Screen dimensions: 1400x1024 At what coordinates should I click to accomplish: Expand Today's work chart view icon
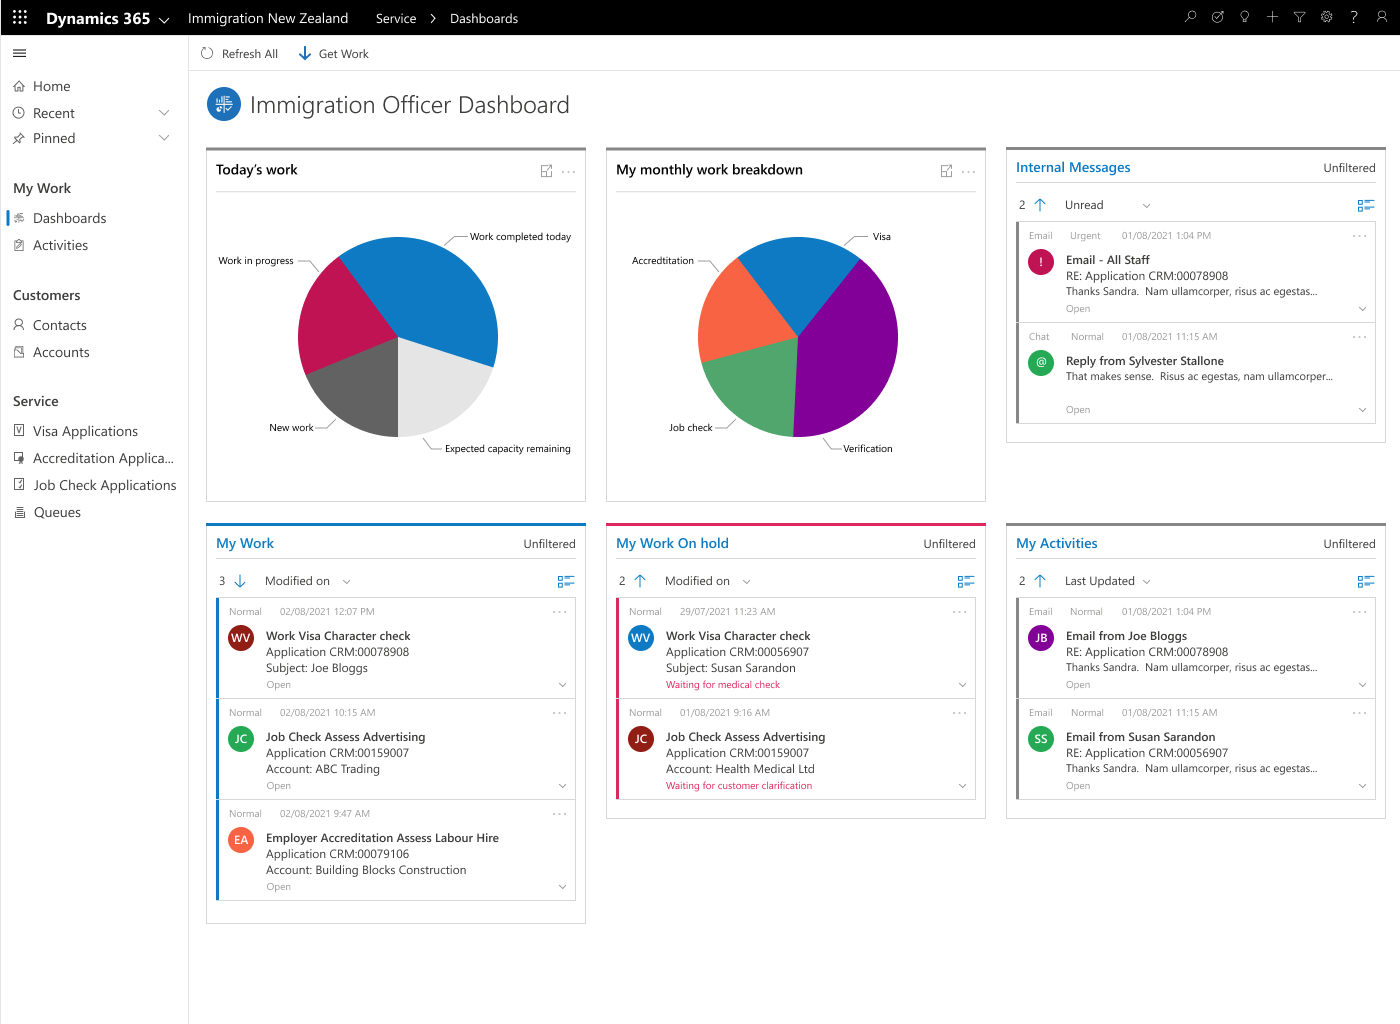[x=546, y=171]
